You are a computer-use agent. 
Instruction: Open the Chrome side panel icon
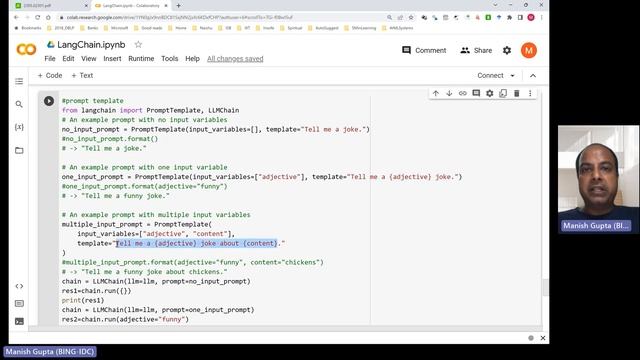point(520,18)
